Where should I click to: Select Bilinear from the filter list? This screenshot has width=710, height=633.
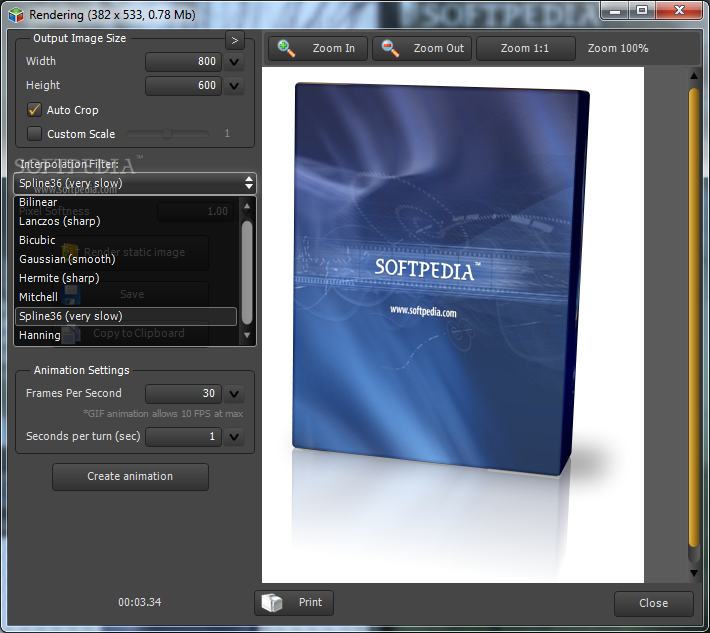(126, 202)
